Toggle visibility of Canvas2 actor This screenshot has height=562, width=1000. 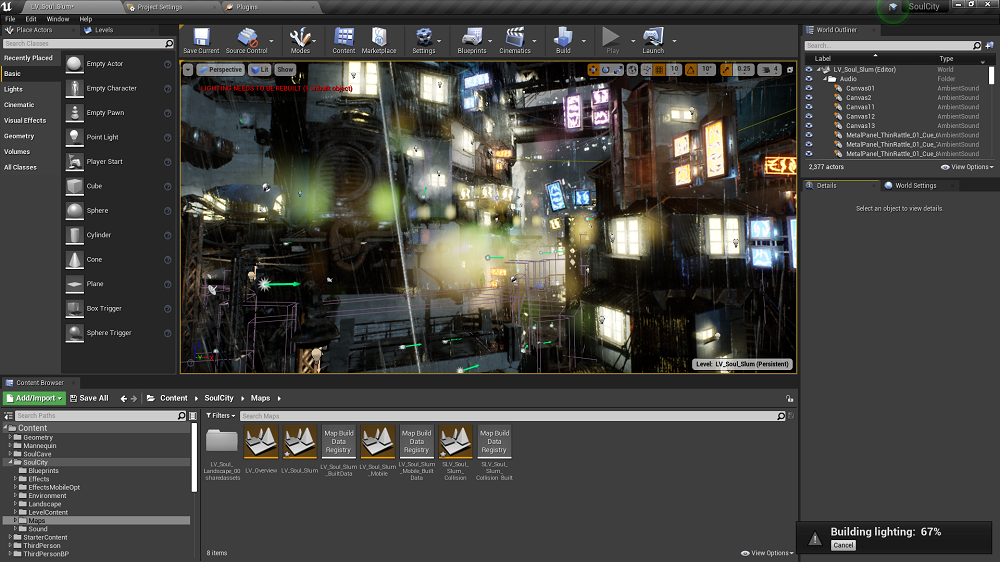pos(809,98)
